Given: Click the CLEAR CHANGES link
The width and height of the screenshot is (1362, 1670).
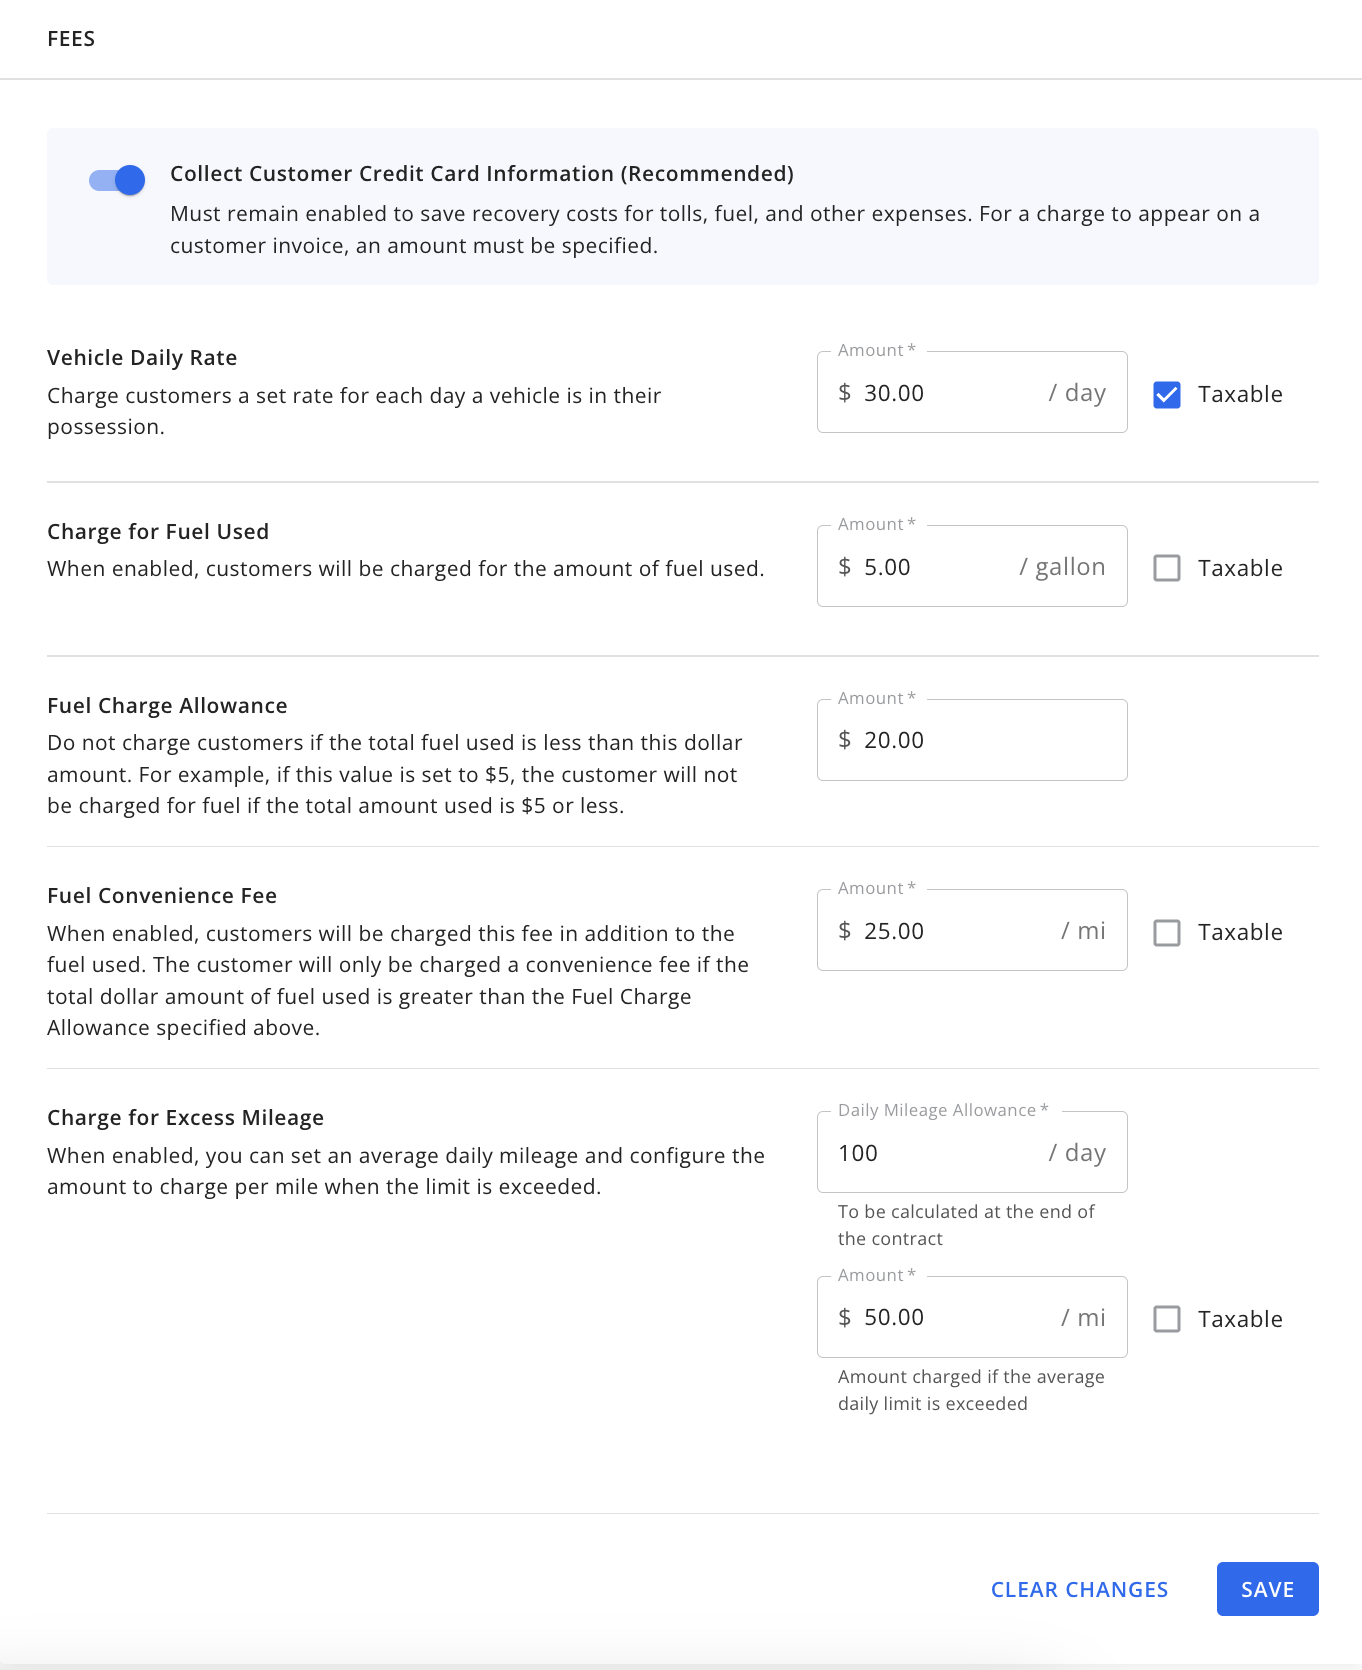Looking at the screenshot, I should coord(1079,1589).
